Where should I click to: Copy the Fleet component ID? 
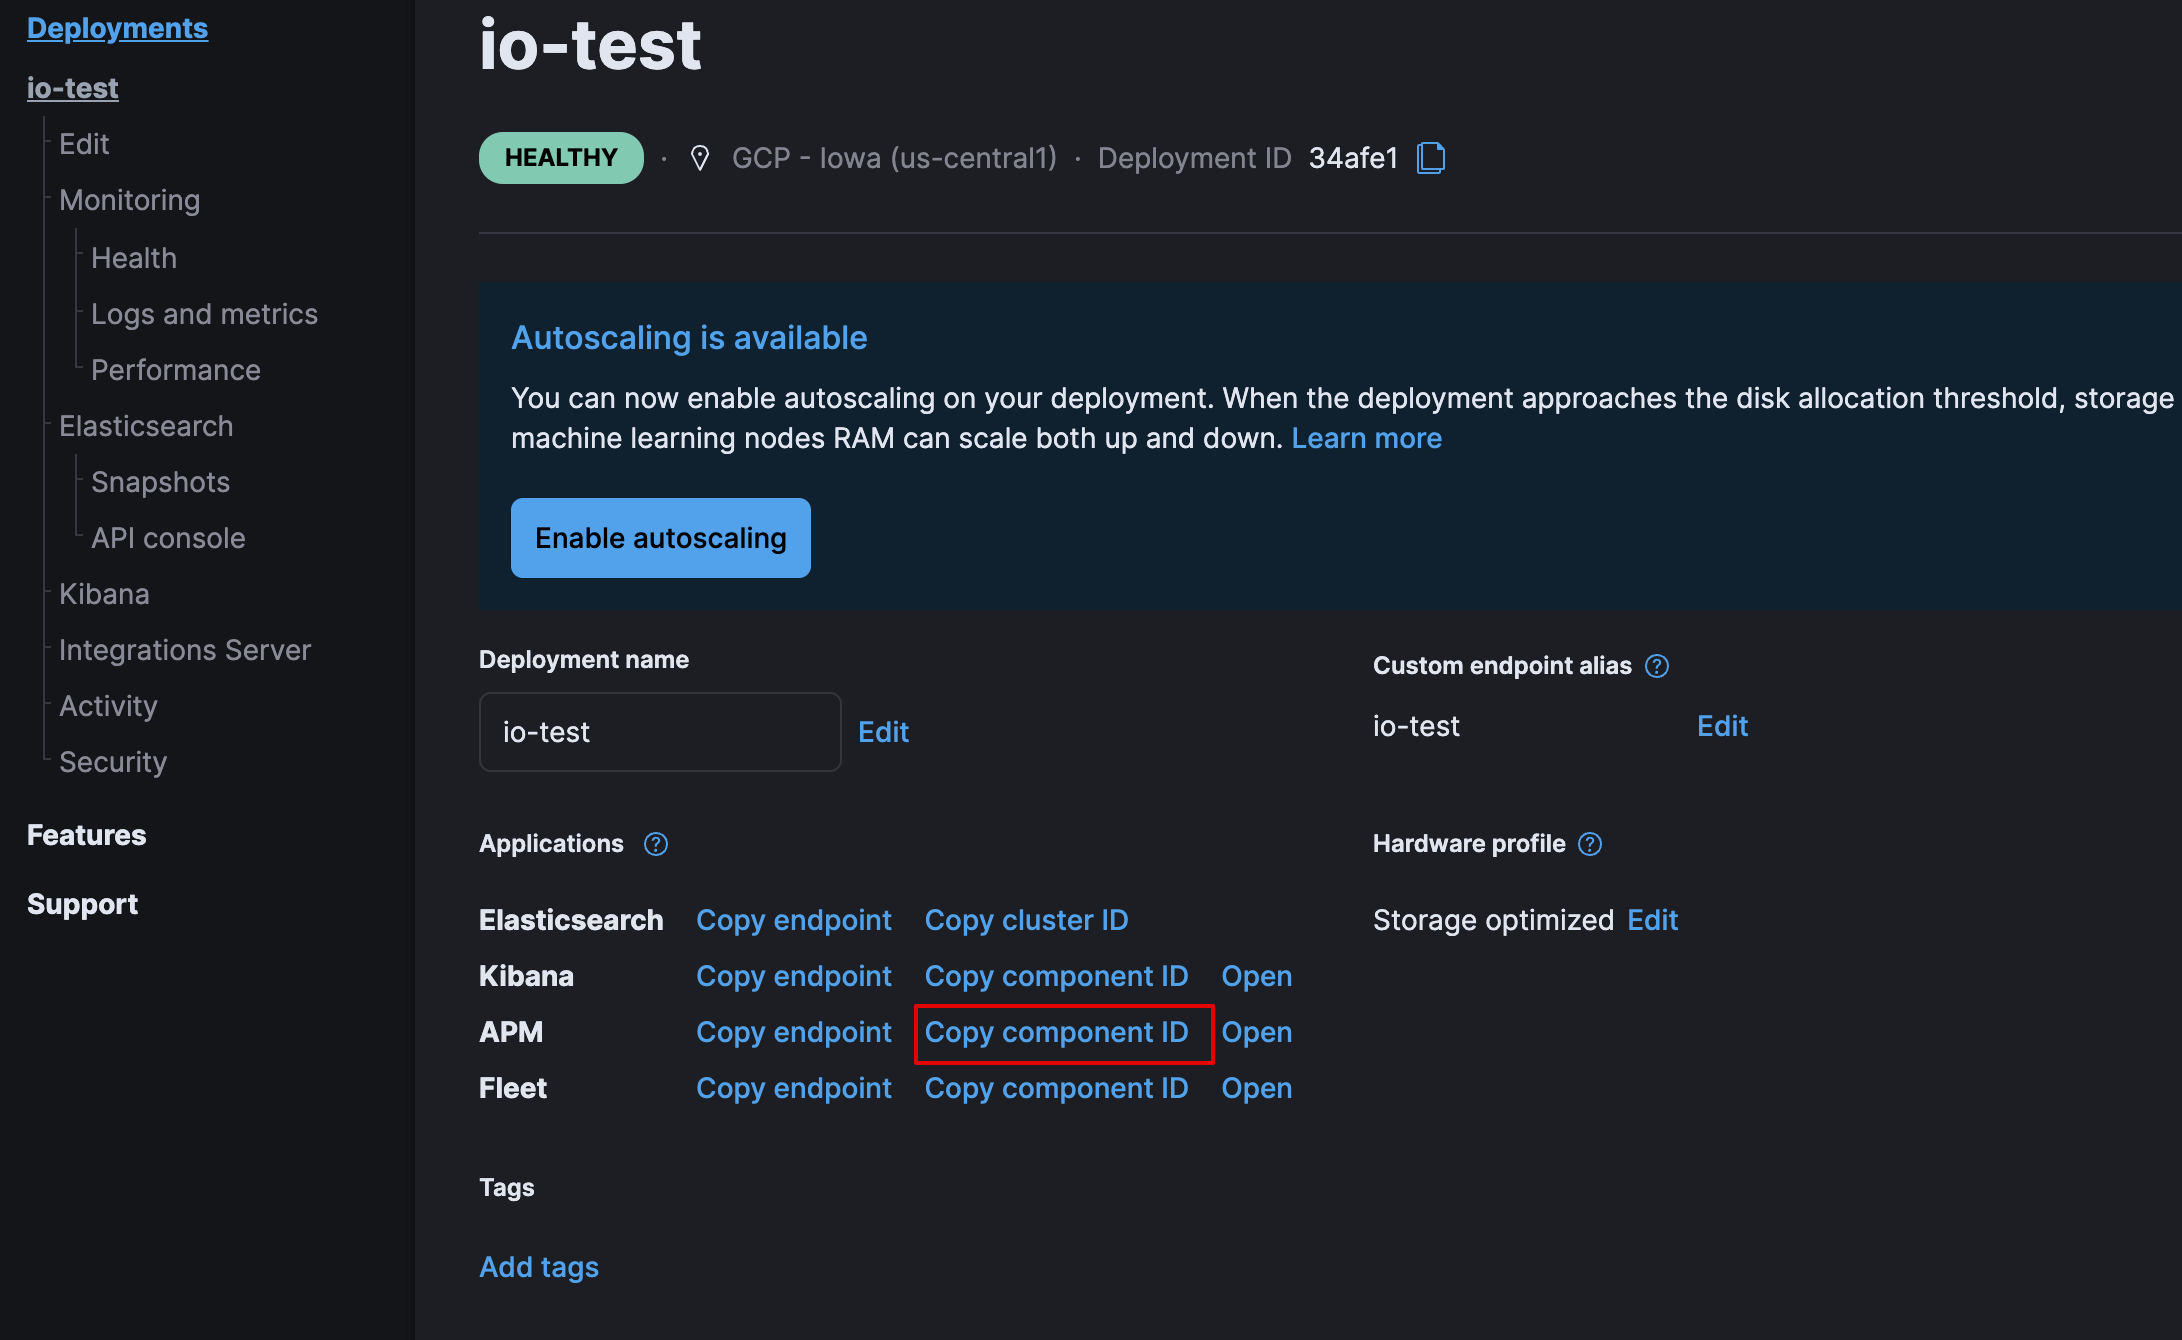[x=1056, y=1088]
